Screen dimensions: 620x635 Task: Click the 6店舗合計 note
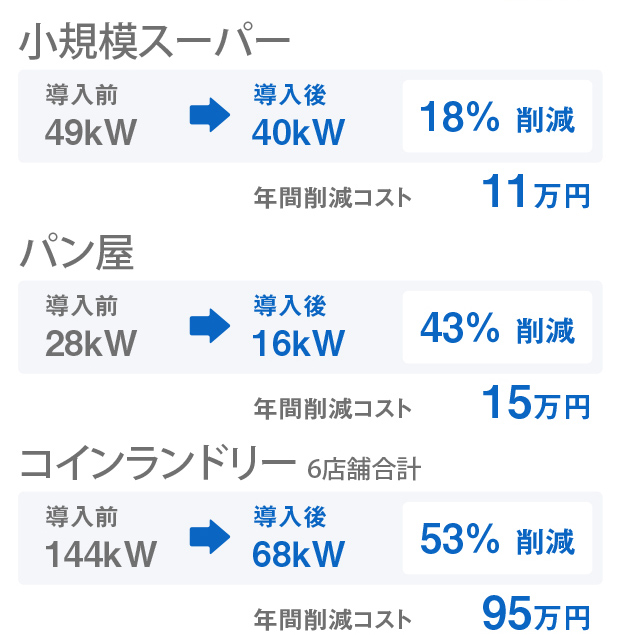364,469
